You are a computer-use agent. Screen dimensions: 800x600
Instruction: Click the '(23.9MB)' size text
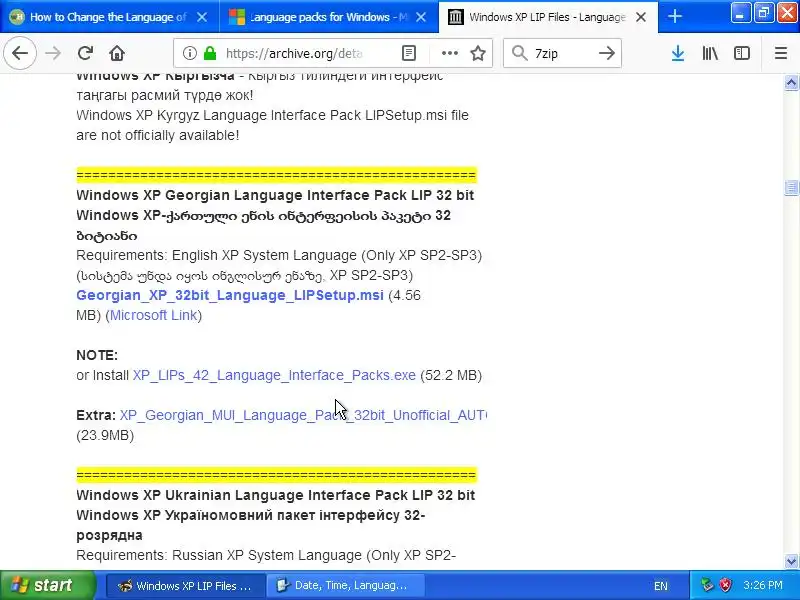click(105, 435)
